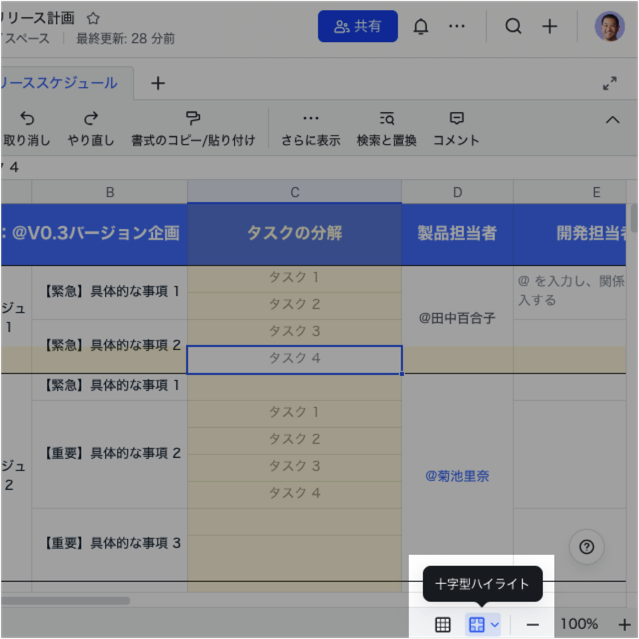
Task: Collapse the toolbar with chevron up
Action: coord(613,120)
